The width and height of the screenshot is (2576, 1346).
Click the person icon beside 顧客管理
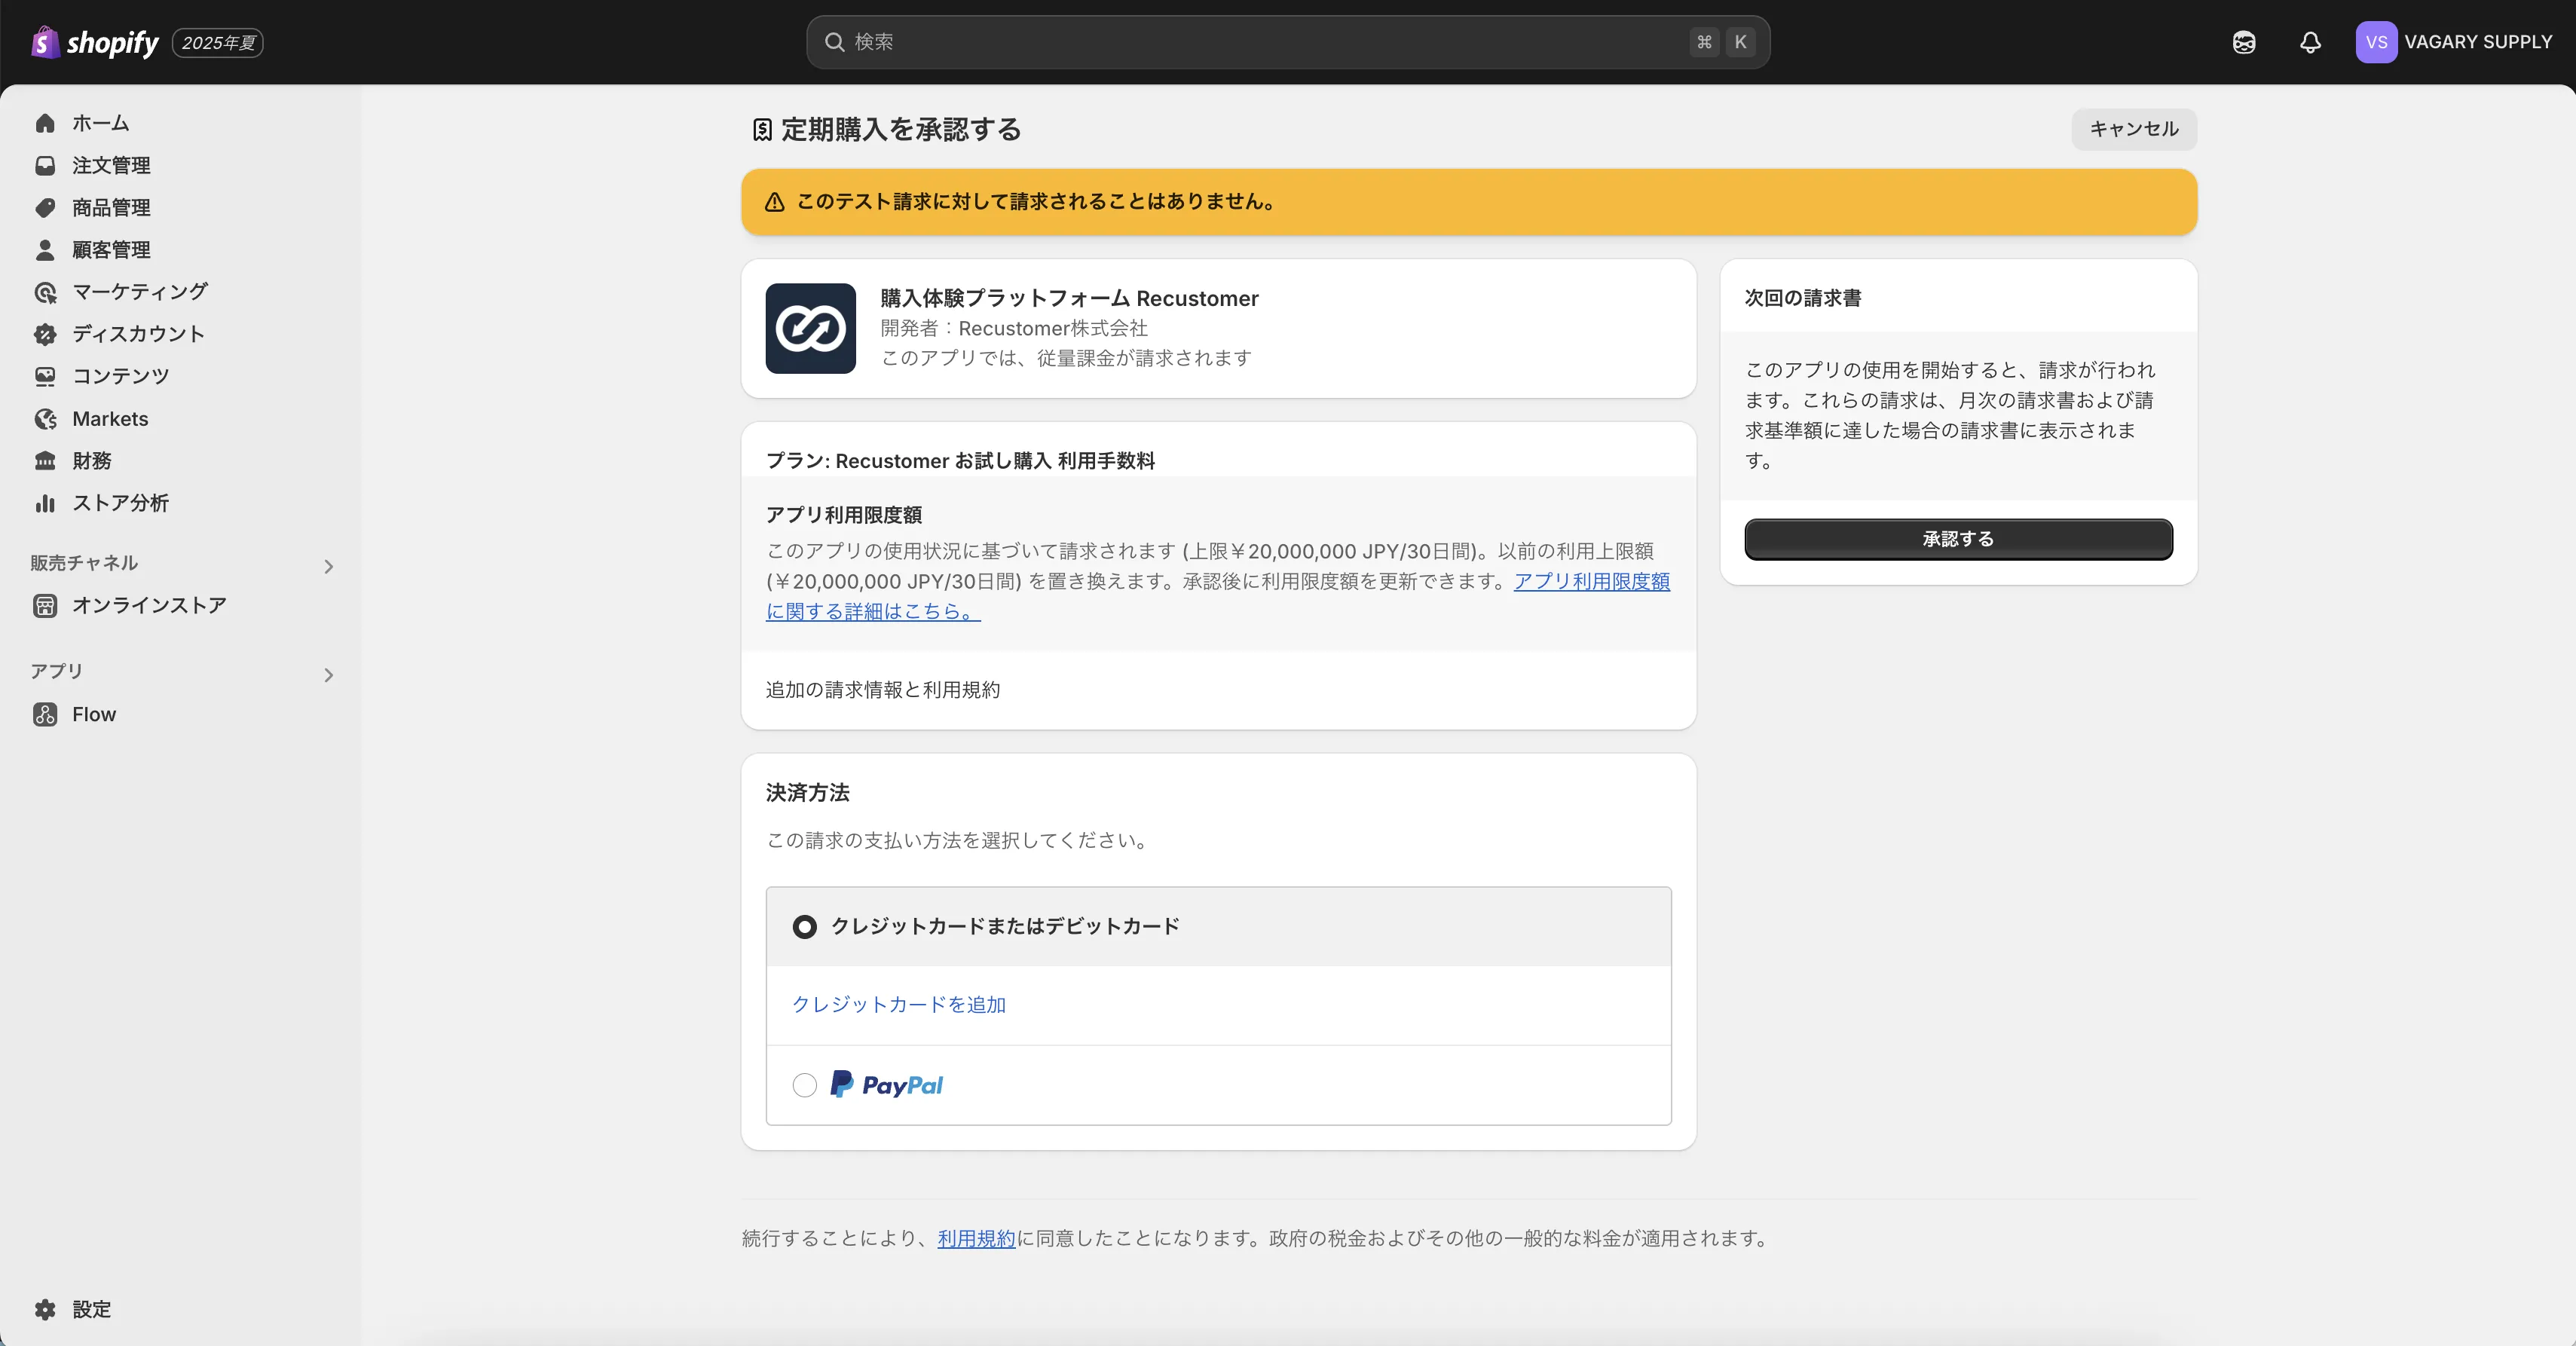[x=45, y=249]
